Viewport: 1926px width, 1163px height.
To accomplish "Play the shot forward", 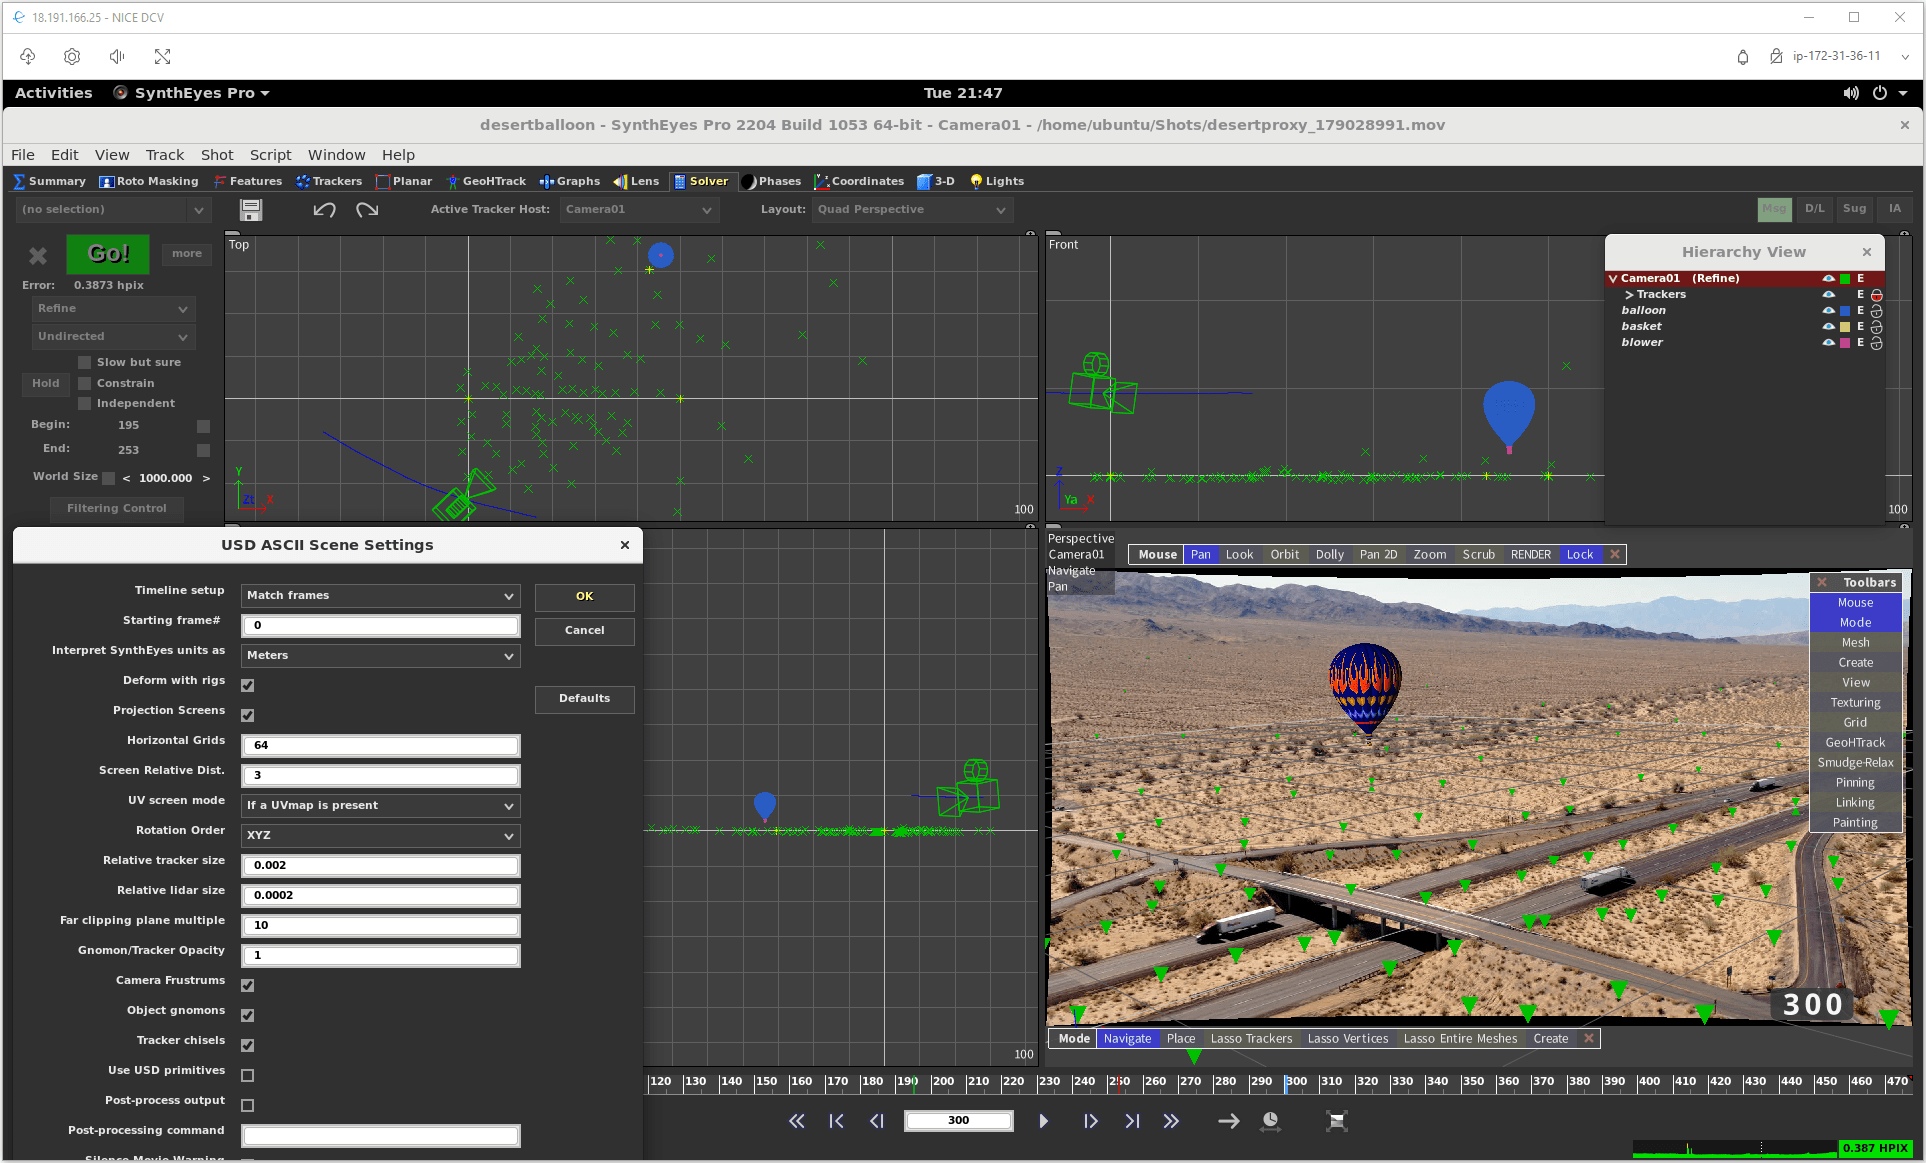I will point(1043,1121).
